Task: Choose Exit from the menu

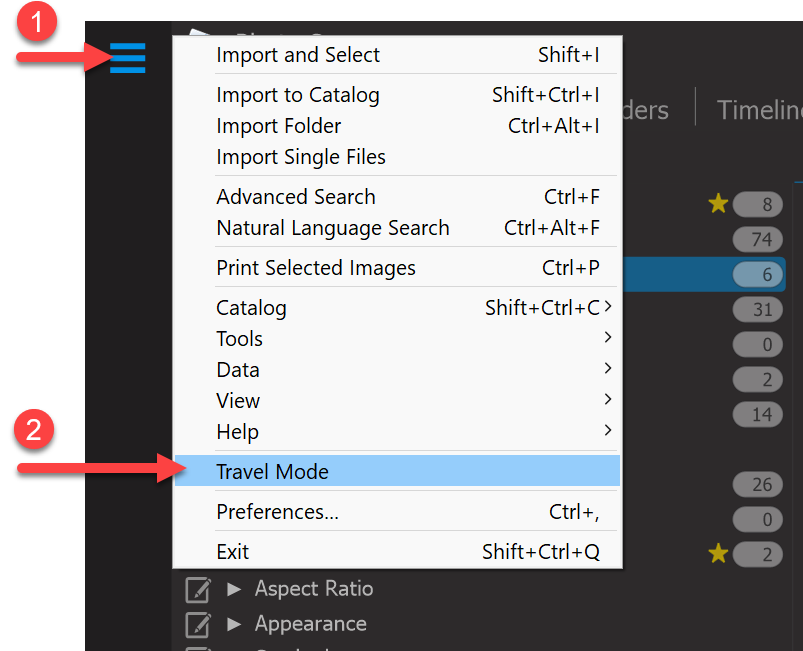Action: click(397, 552)
